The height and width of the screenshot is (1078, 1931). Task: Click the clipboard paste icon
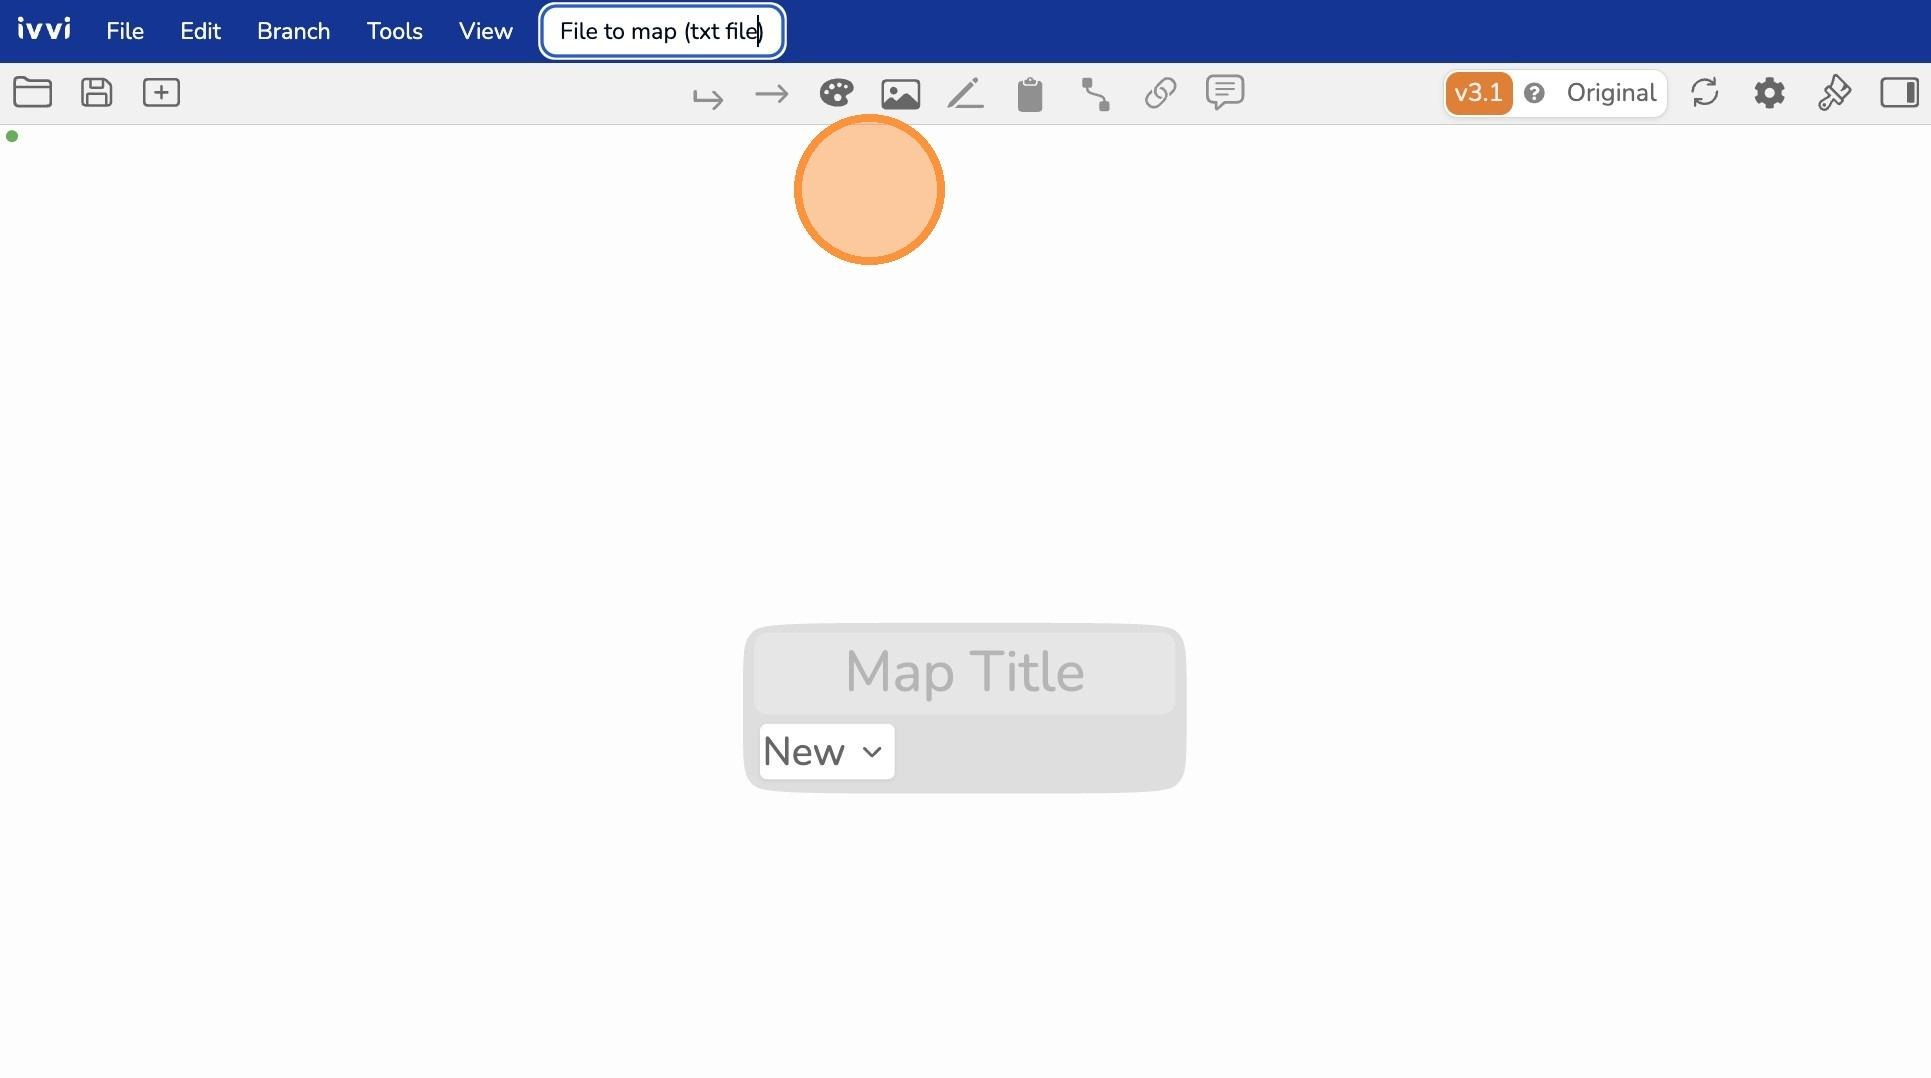[x=1030, y=94]
